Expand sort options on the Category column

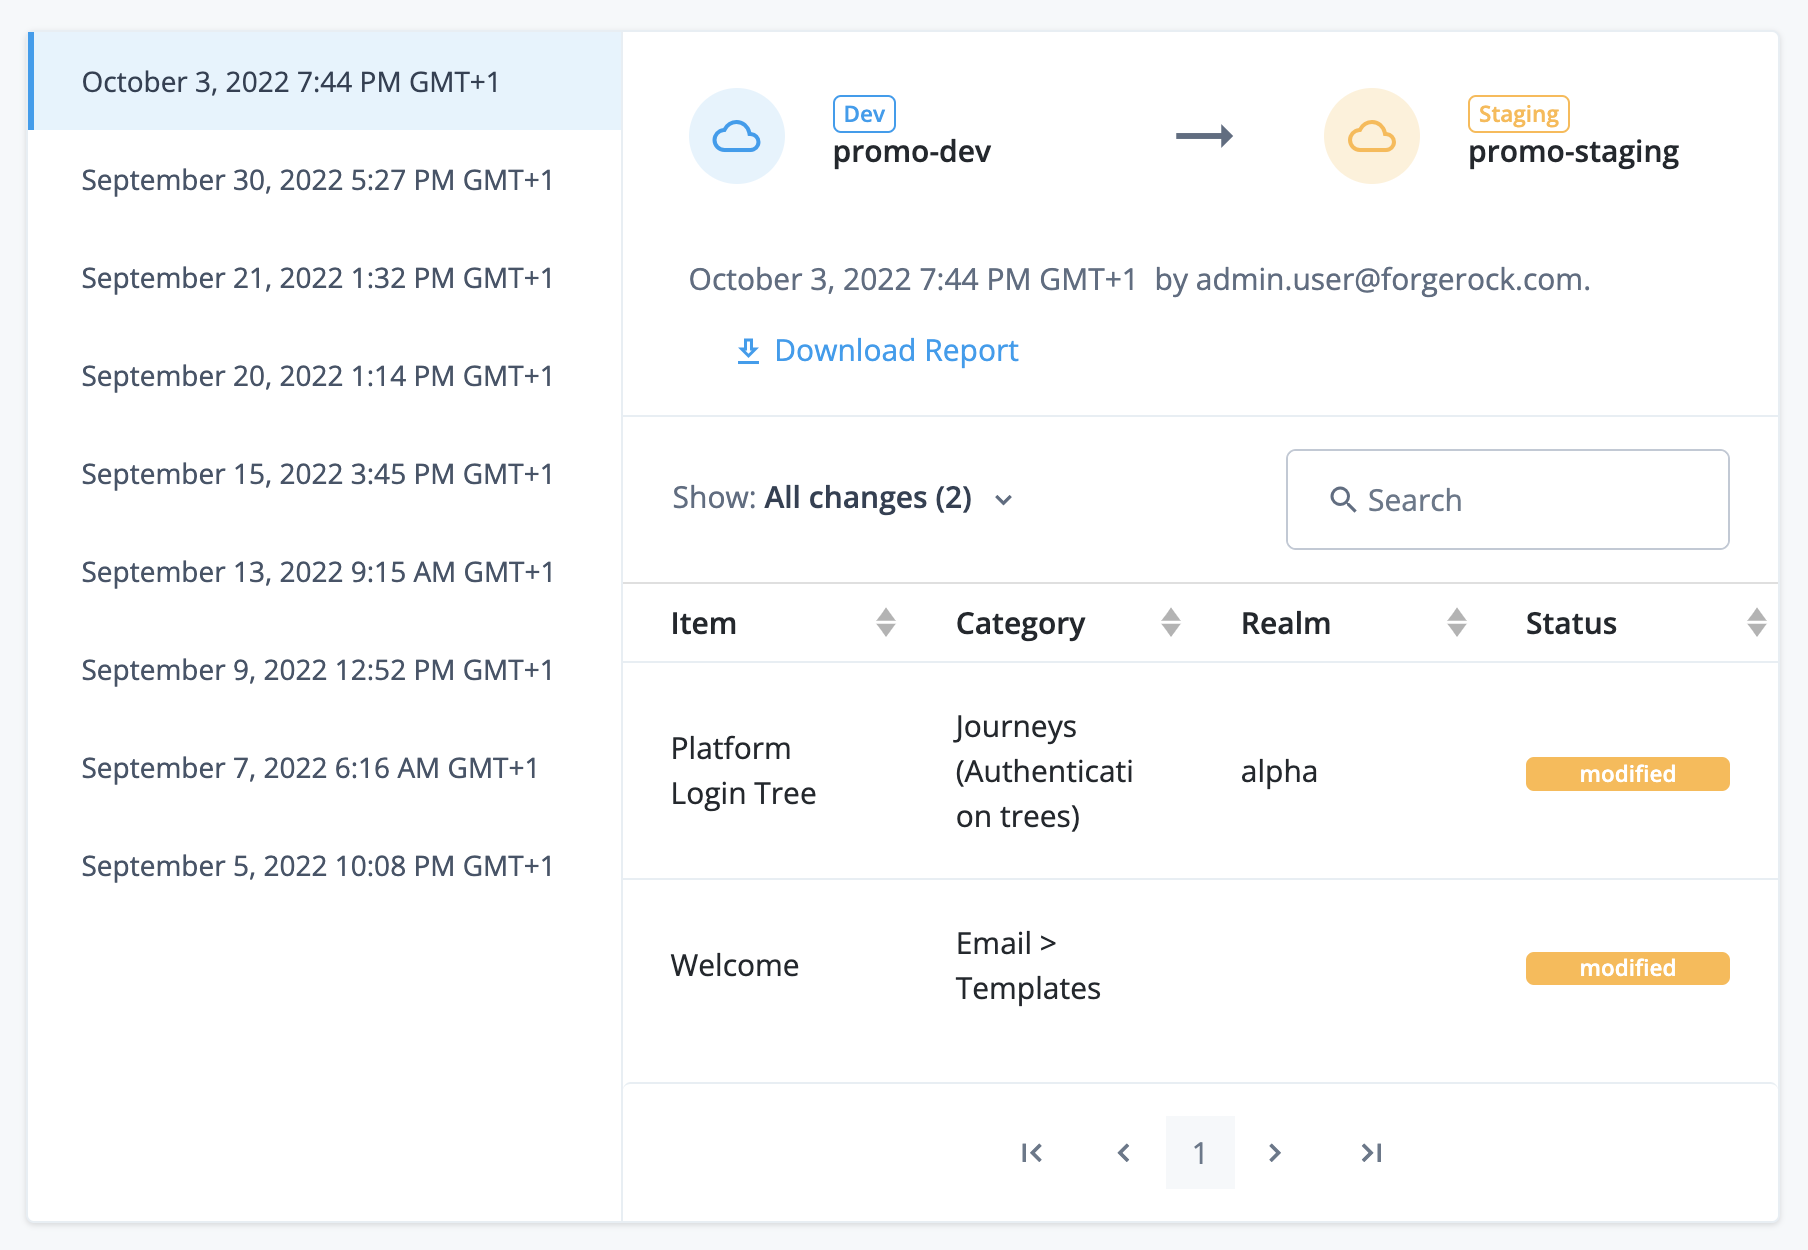[1171, 622]
